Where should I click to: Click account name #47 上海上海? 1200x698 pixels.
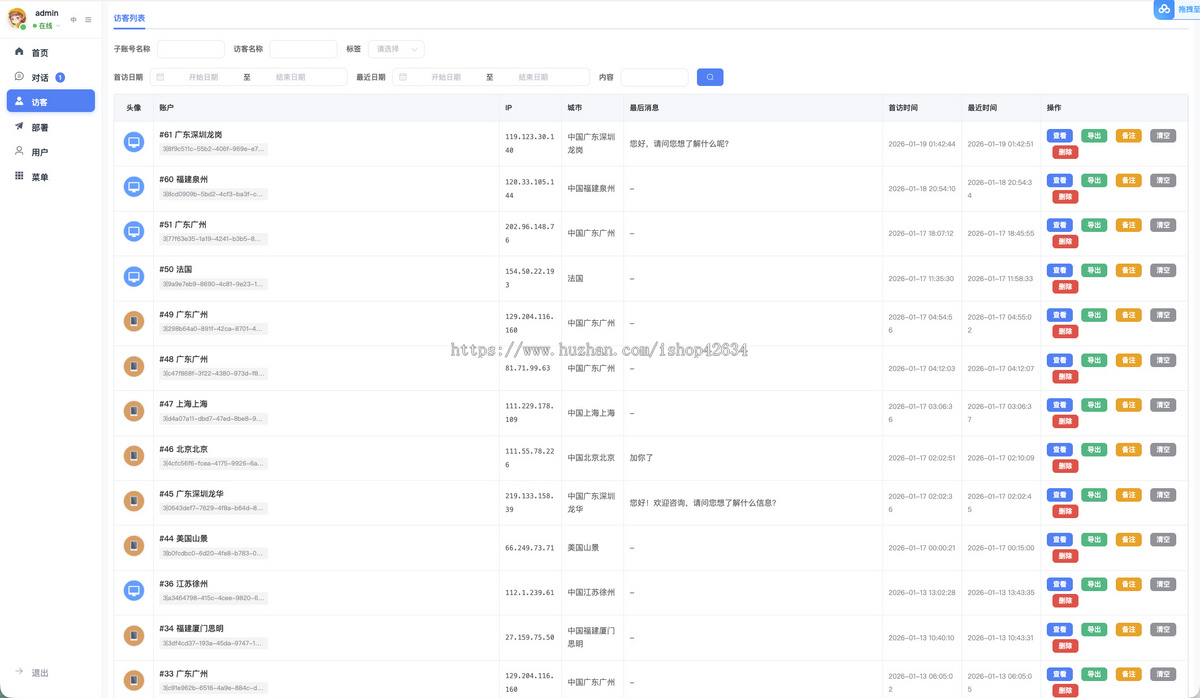pos(183,404)
